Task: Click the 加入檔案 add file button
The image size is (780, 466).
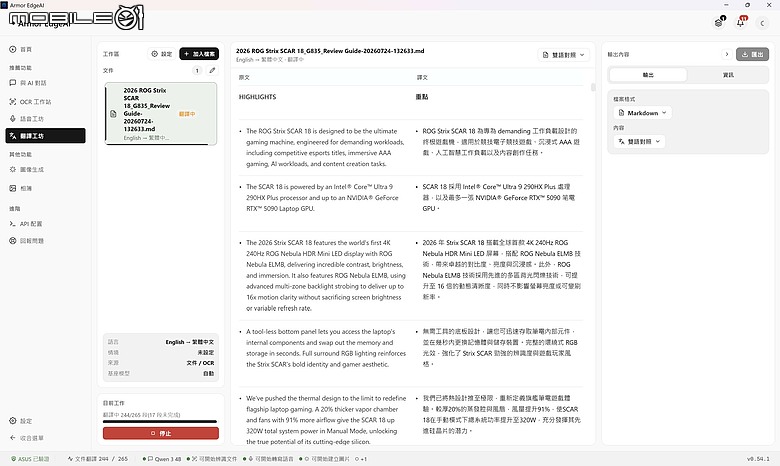Action: point(199,54)
